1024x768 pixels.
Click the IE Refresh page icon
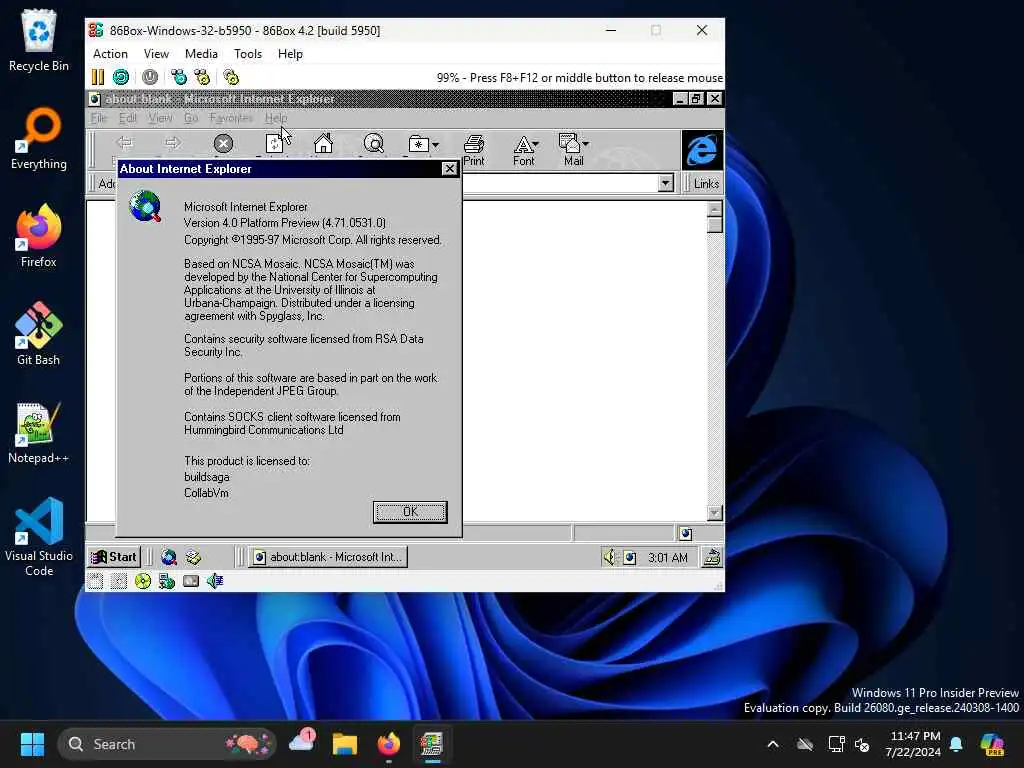(274, 144)
